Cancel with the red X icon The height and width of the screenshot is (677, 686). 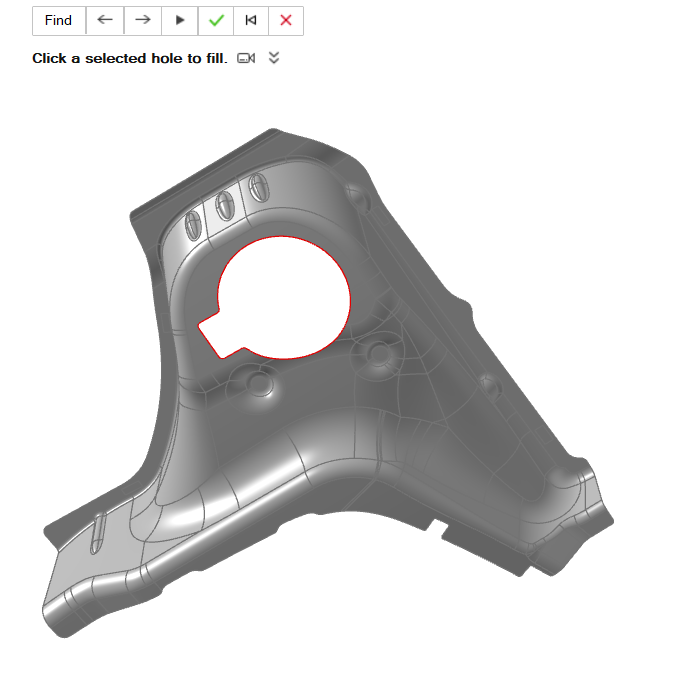click(x=286, y=21)
